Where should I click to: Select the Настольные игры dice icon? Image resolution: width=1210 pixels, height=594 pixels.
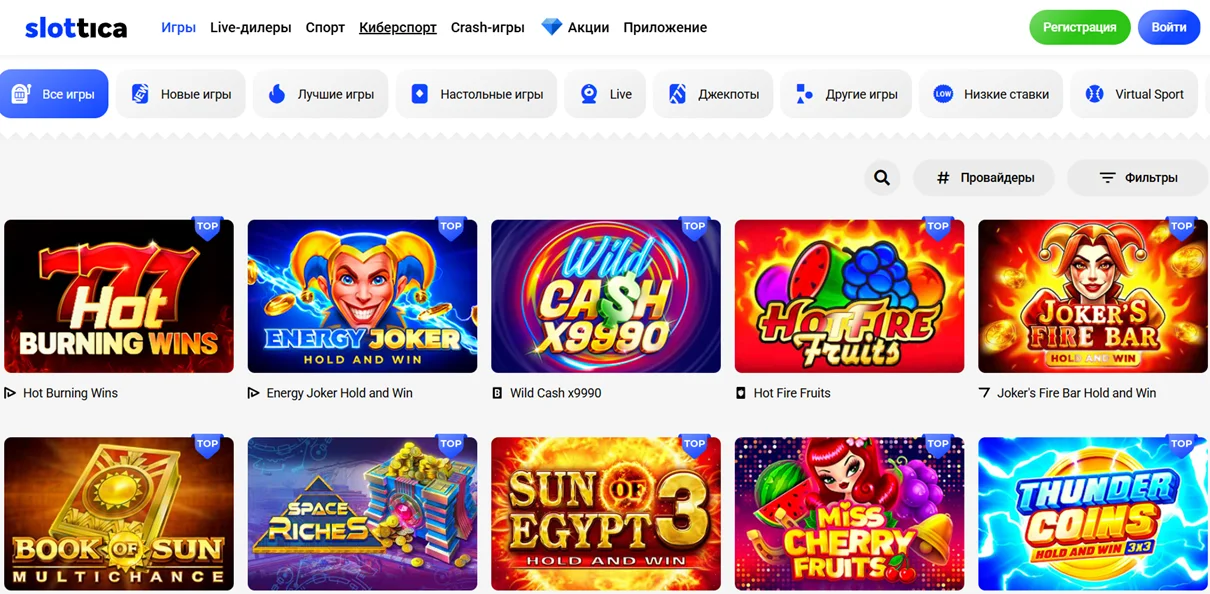pyautogui.click(x=419, y=93)
